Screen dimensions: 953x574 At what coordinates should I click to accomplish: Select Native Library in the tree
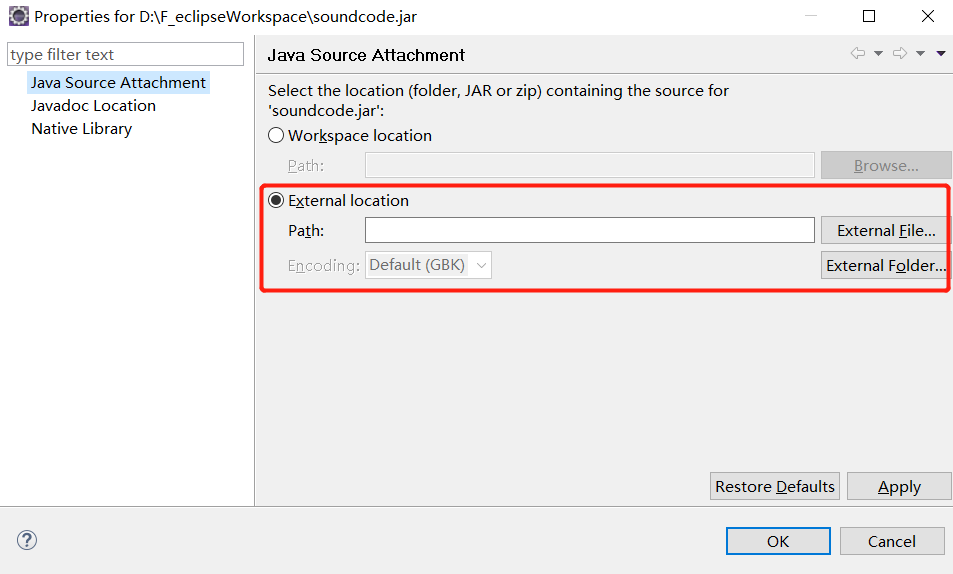click(x=81, y=129)
